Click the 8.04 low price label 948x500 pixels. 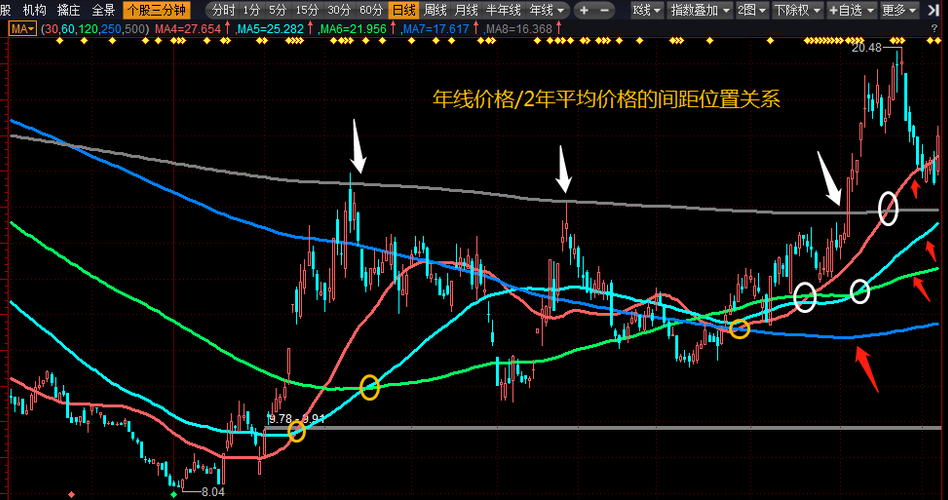(213, 492)
